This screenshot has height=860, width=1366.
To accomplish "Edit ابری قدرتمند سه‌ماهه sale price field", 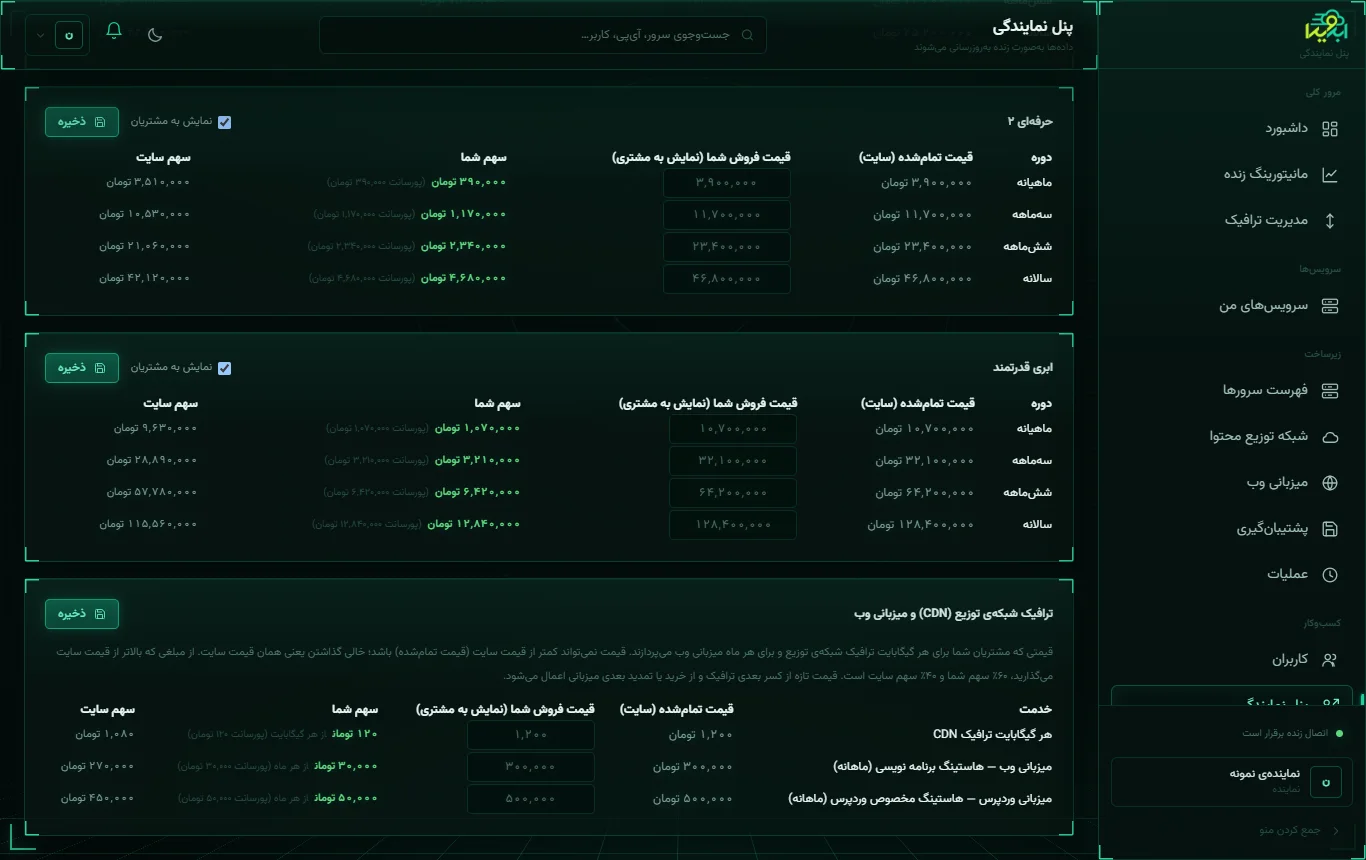I will [x=733, y=461].
